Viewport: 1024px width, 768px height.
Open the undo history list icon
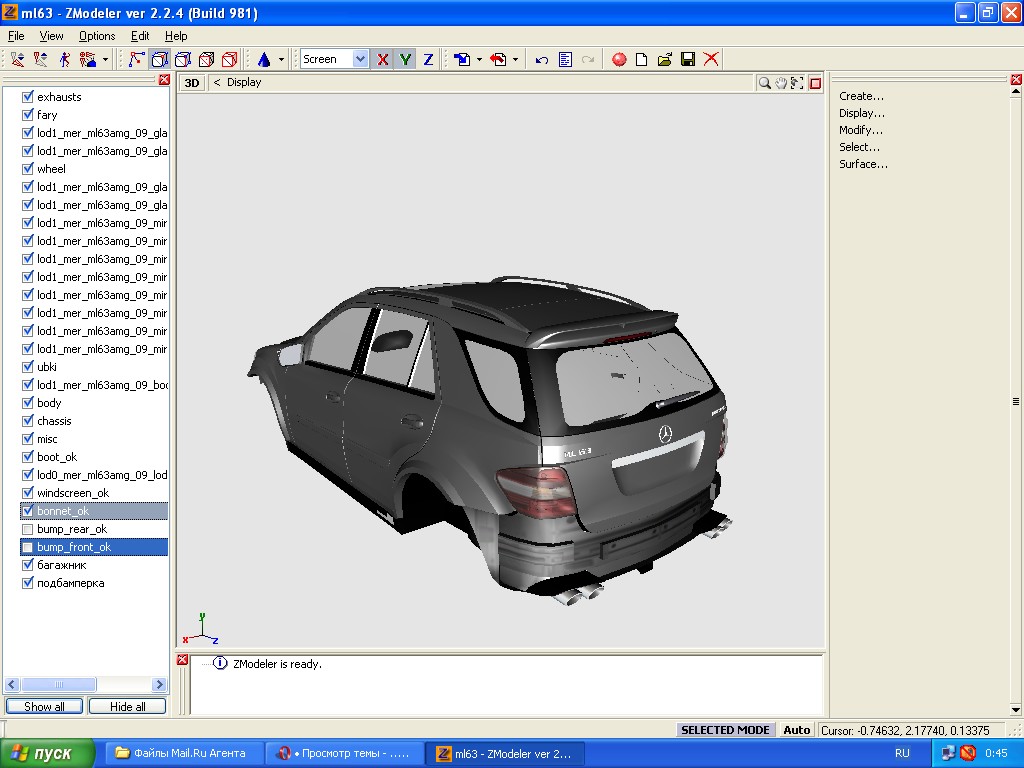pos(566,59)
